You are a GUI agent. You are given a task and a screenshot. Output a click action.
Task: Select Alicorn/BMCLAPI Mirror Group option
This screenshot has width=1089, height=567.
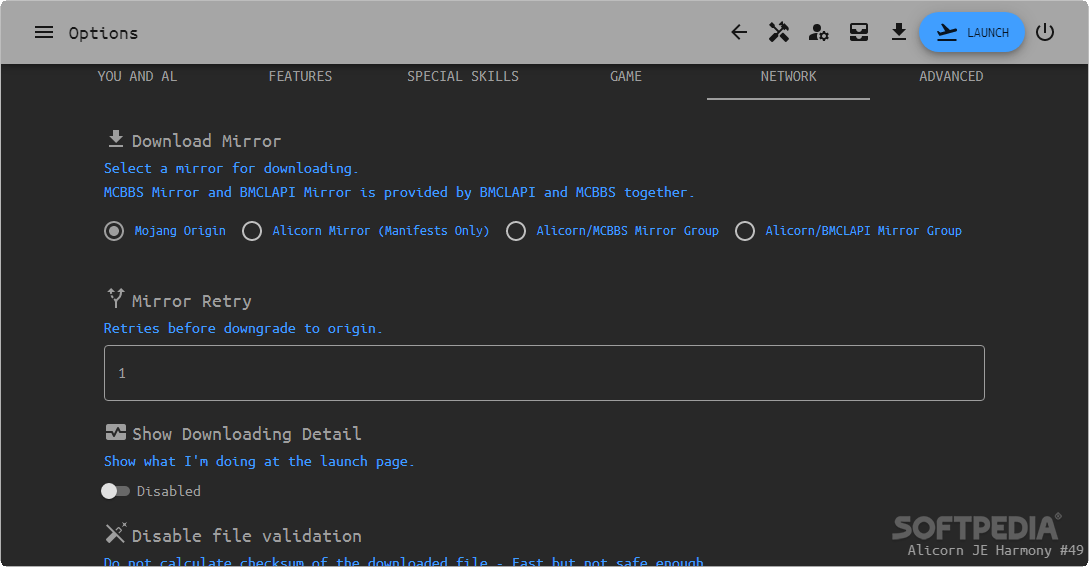click(745, 231)
